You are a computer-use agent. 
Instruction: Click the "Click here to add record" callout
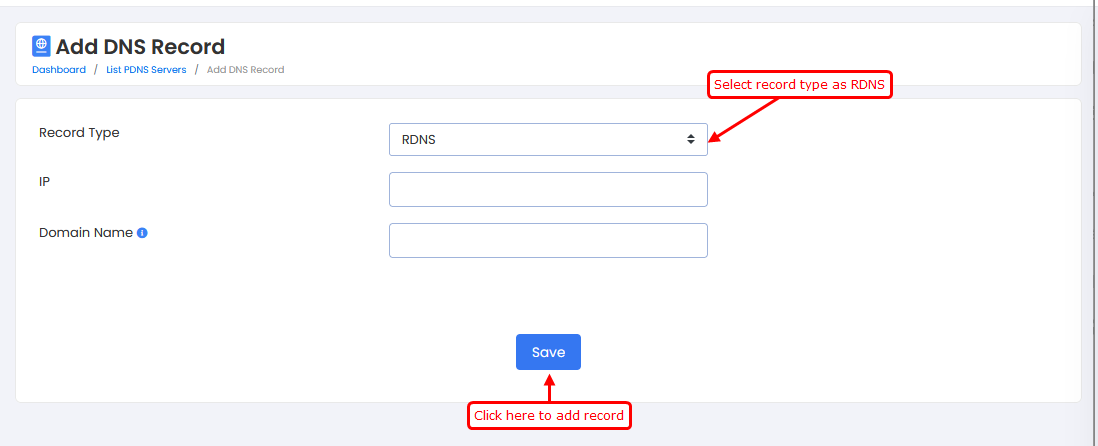549,416
